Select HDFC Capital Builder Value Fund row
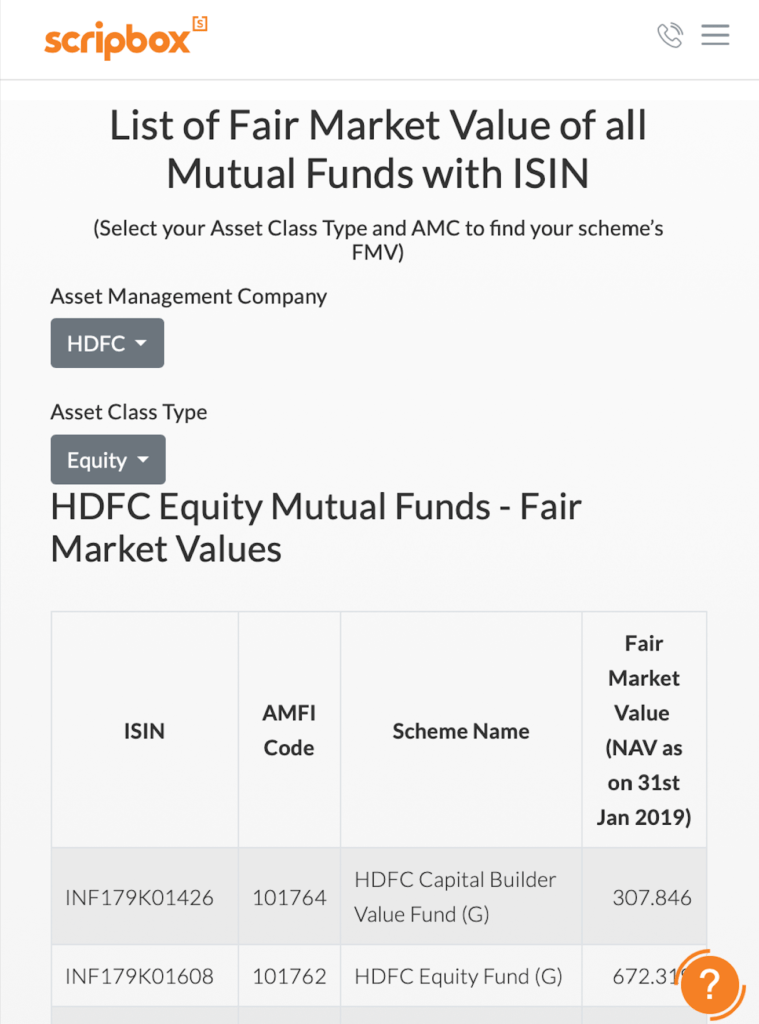Screen dimensions: 759x1024 pyautogui.click(x=379, y=897)
